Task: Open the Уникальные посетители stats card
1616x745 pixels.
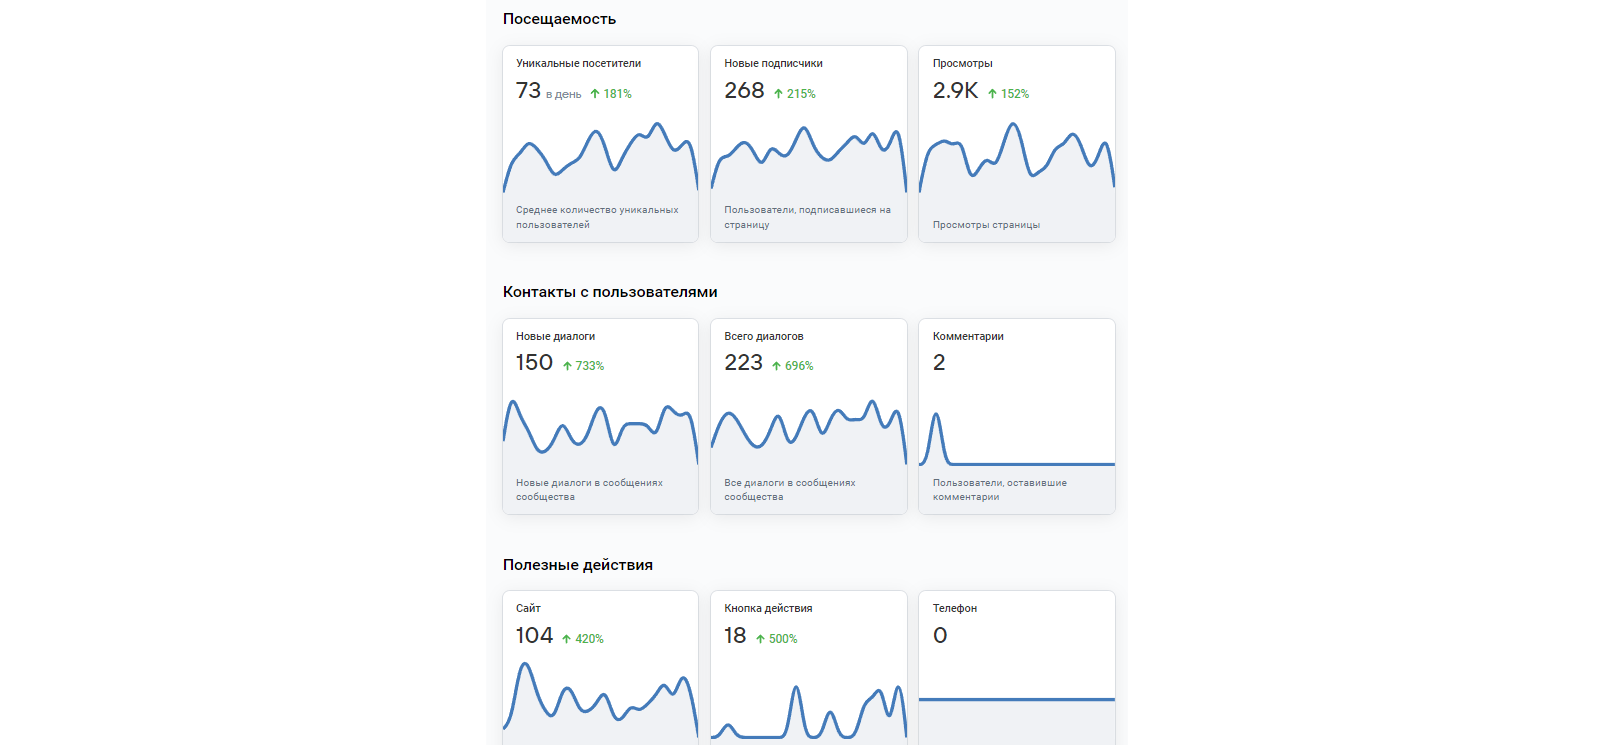Action: pyautogui.click(x=600, y=144)
